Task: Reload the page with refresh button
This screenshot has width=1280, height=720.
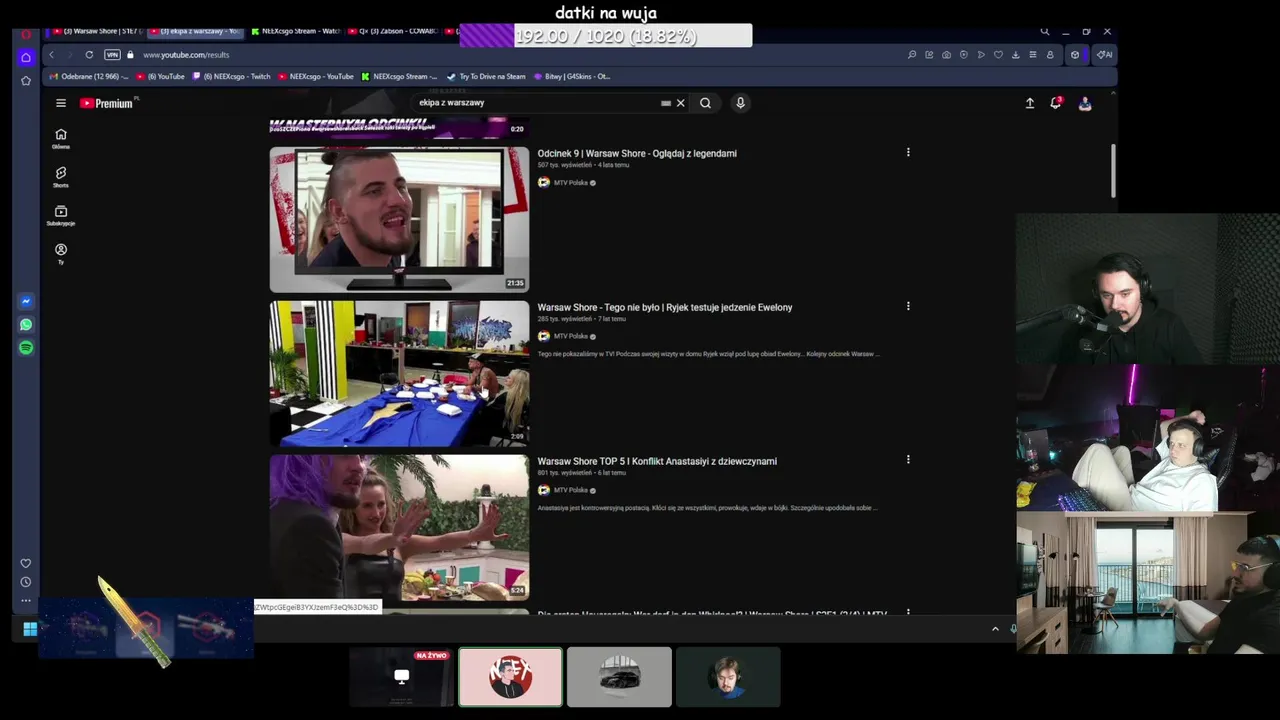Action: pos(89,55)
